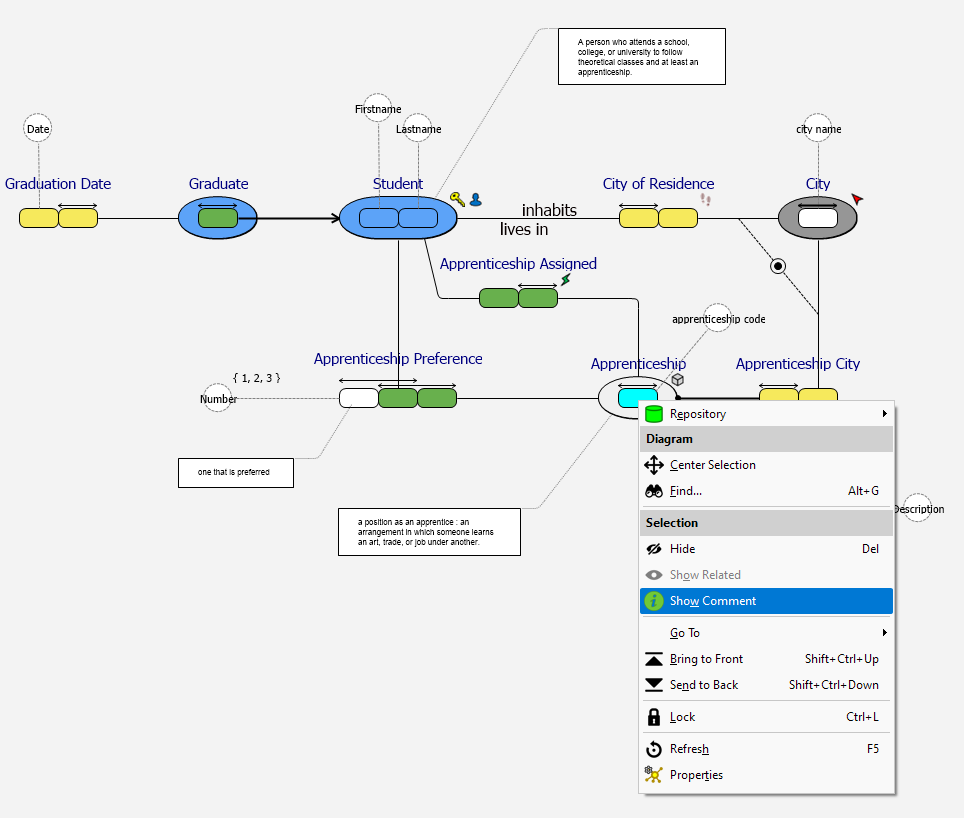The width and height of the screenshot is (964, 818).
Task: Click the green lightning icon by Apprenticeship Assigned
Action: click(x=566, y=280)
